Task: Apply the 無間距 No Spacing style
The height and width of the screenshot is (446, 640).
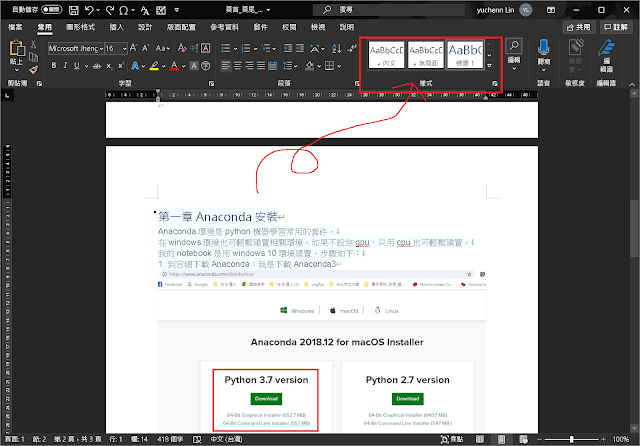Action: pyautogui.click(x=426, y=54)
